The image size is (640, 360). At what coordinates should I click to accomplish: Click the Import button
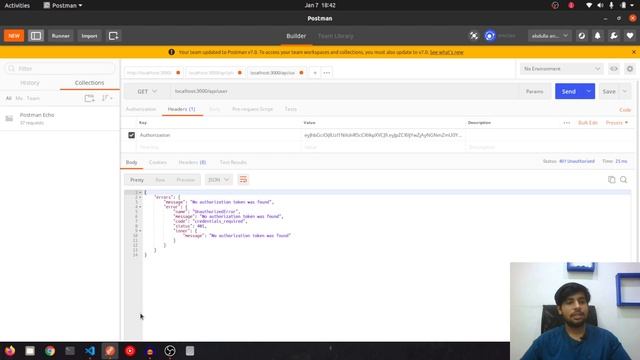tap(89, 36)
